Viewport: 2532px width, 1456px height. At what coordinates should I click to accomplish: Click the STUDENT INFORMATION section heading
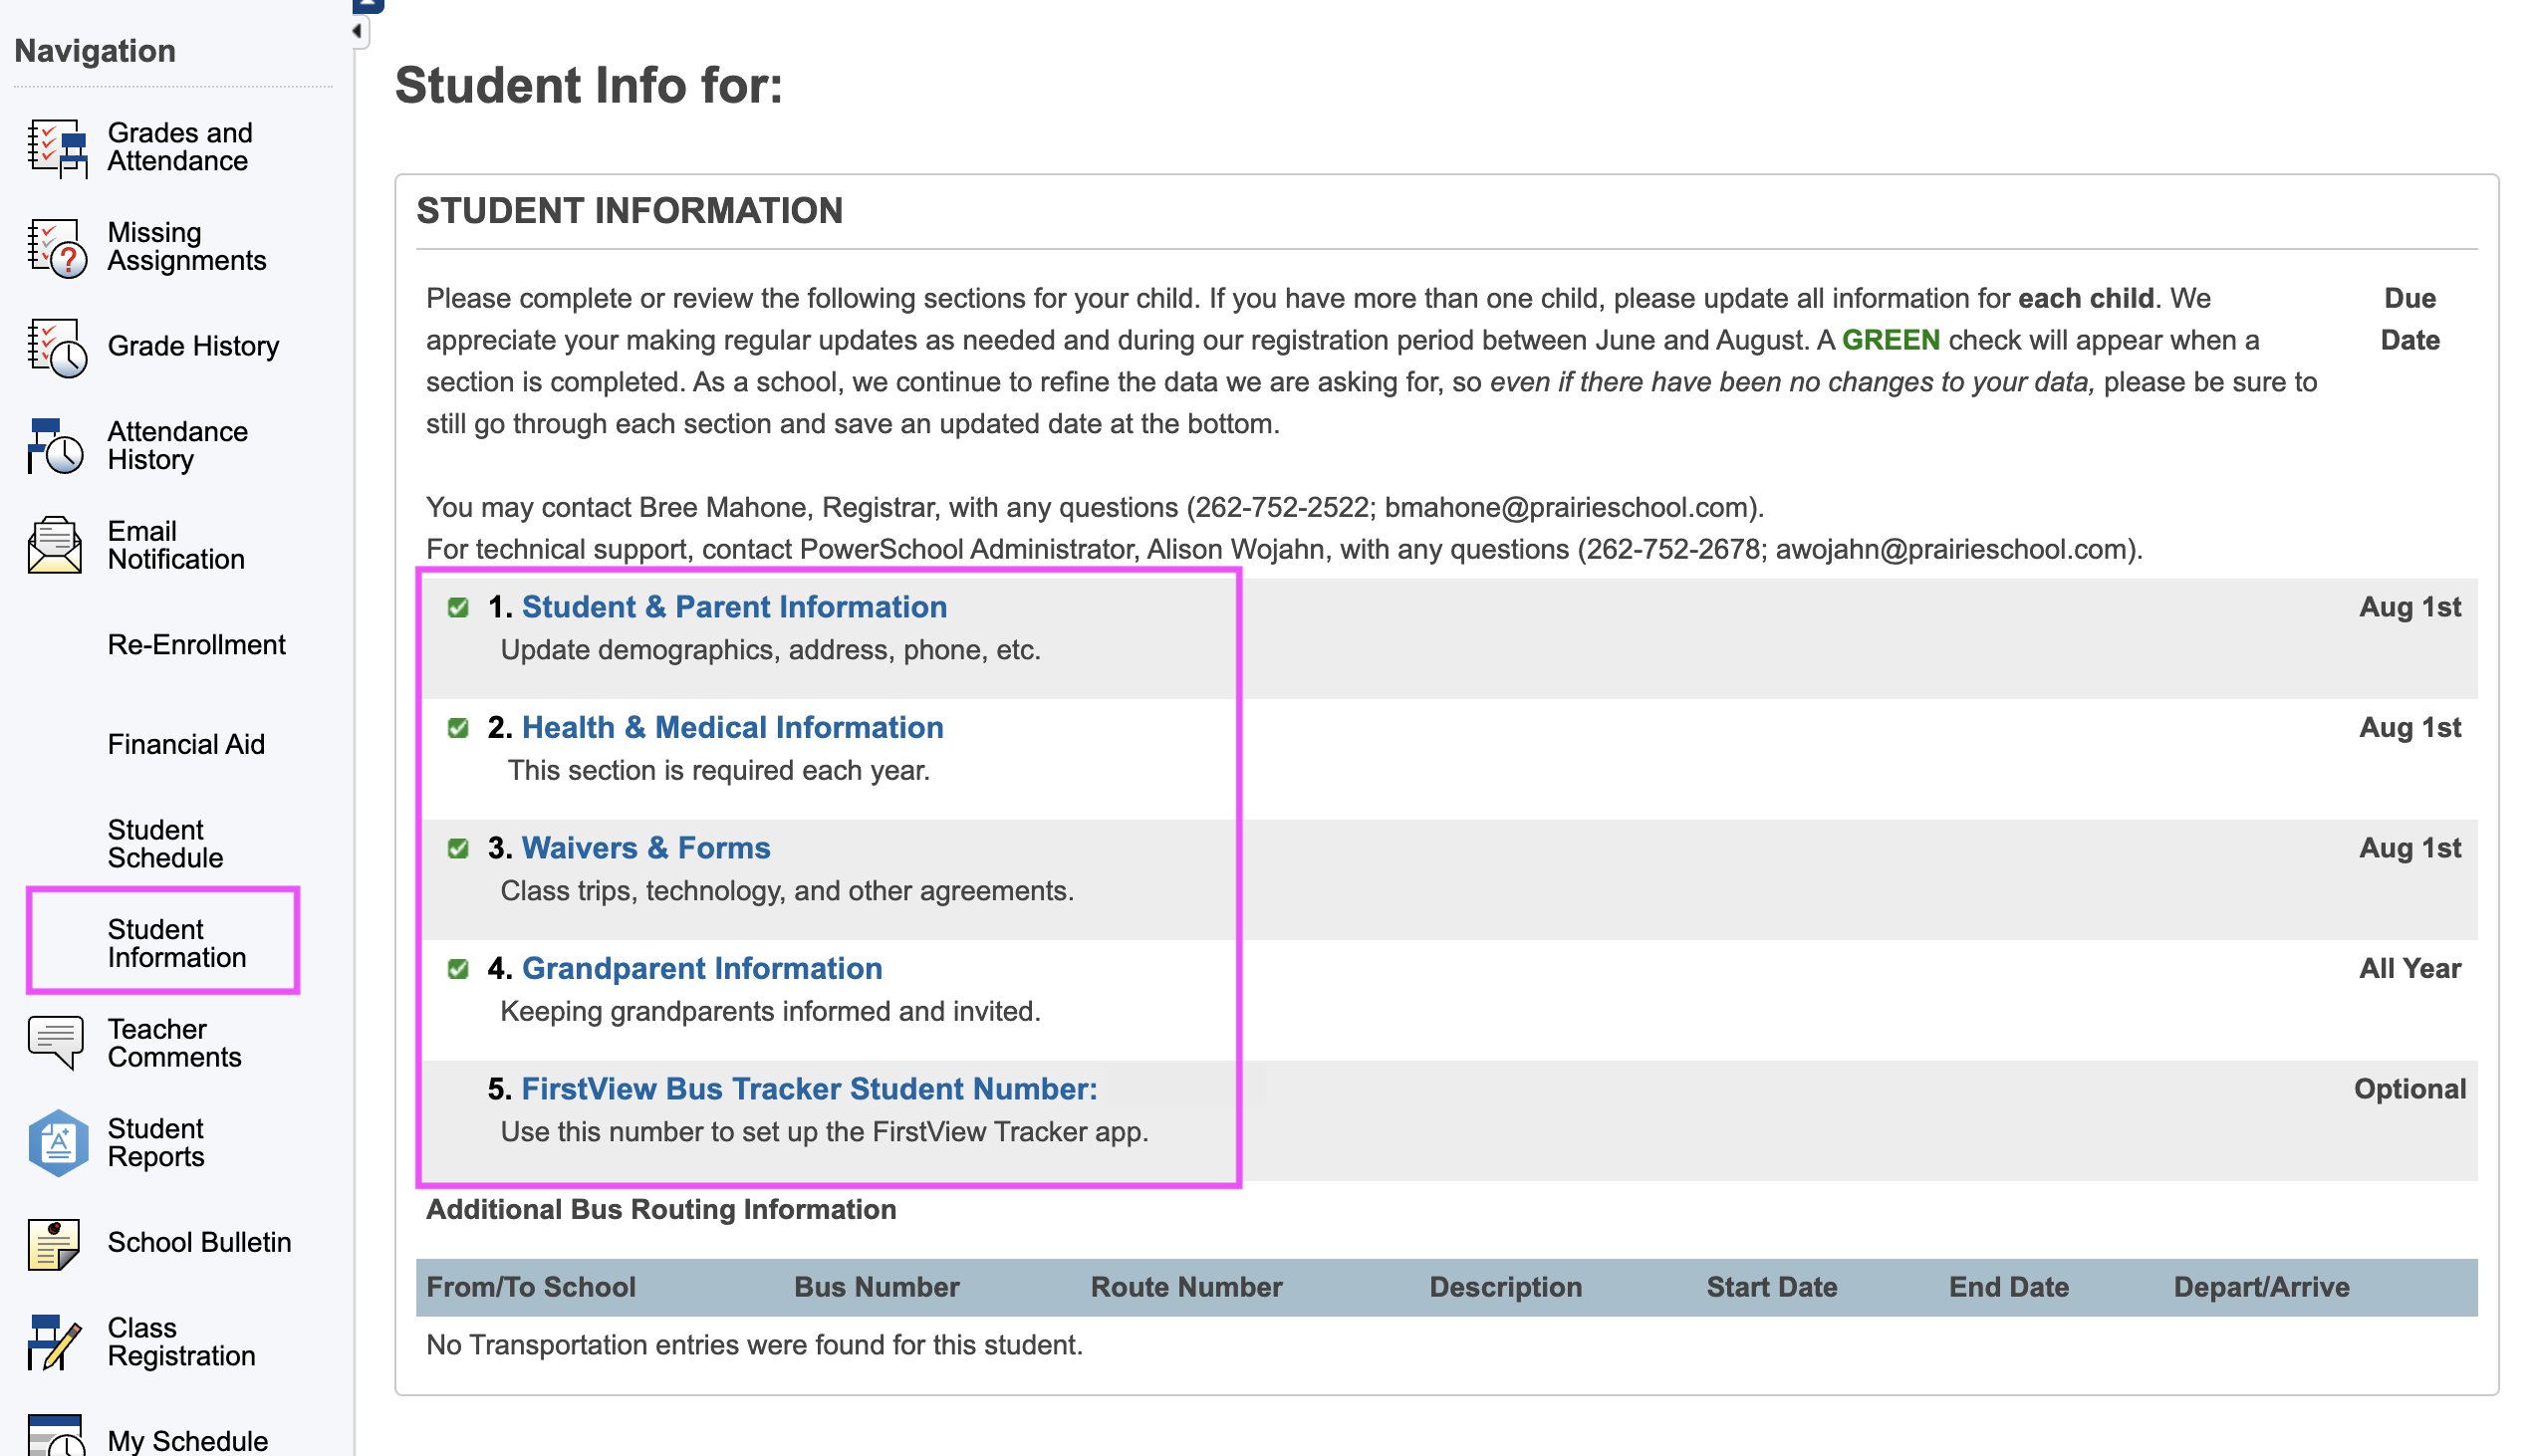630,211
